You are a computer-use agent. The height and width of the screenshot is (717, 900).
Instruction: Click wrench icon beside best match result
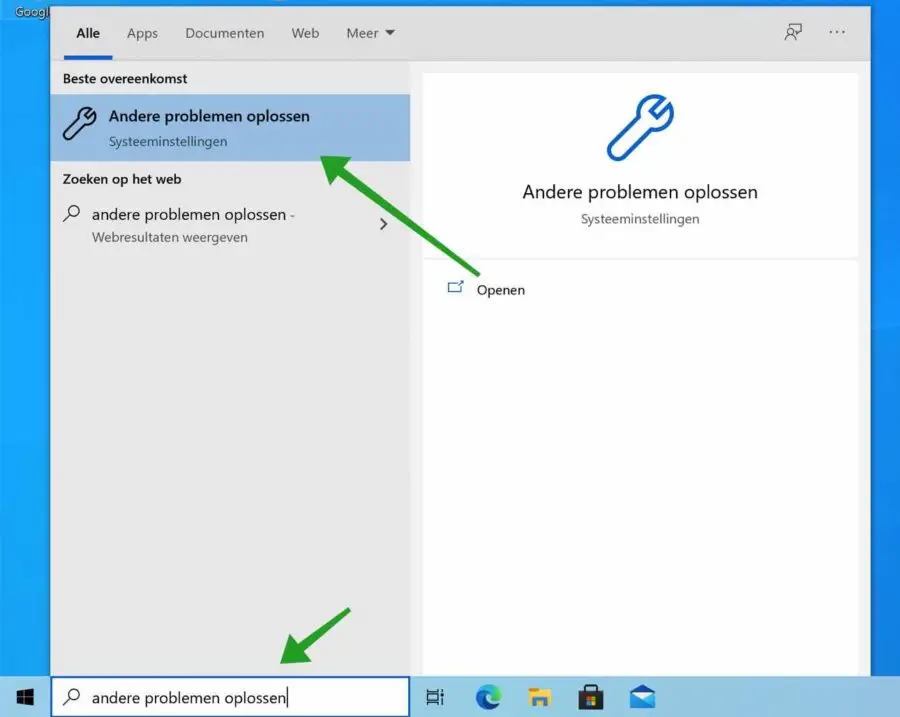click(79, 123)
